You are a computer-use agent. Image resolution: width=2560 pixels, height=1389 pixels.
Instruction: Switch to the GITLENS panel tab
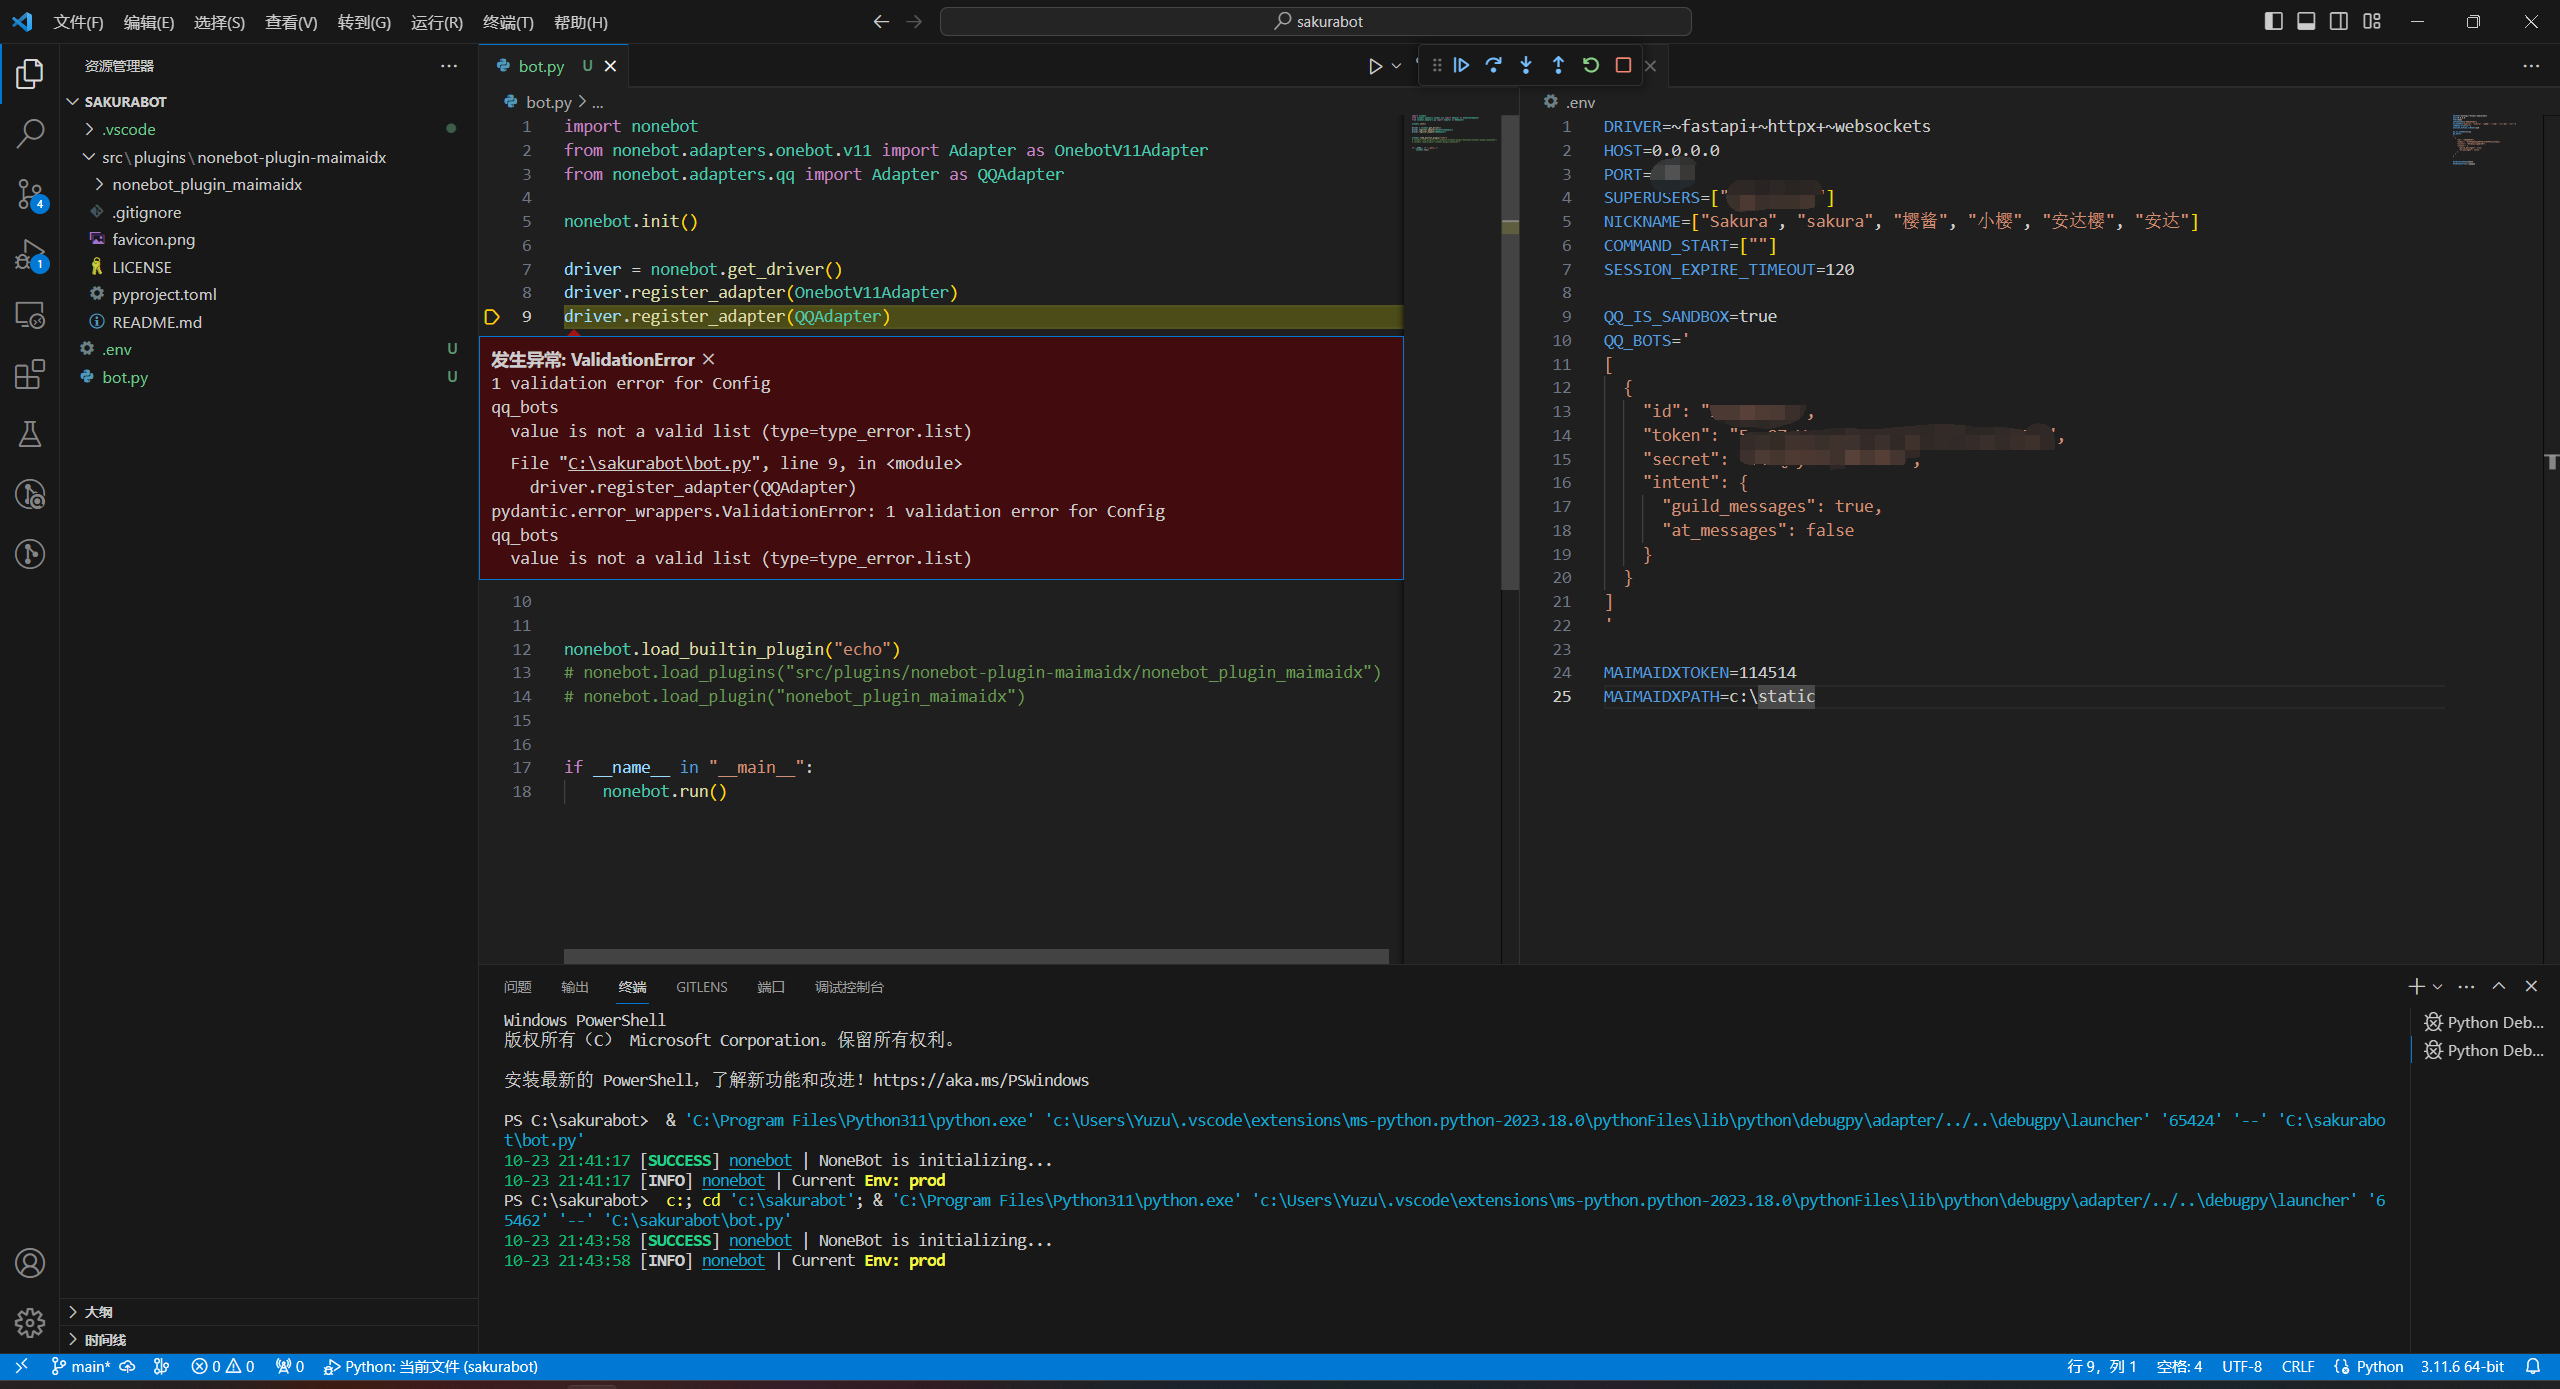tap(701, 987)
